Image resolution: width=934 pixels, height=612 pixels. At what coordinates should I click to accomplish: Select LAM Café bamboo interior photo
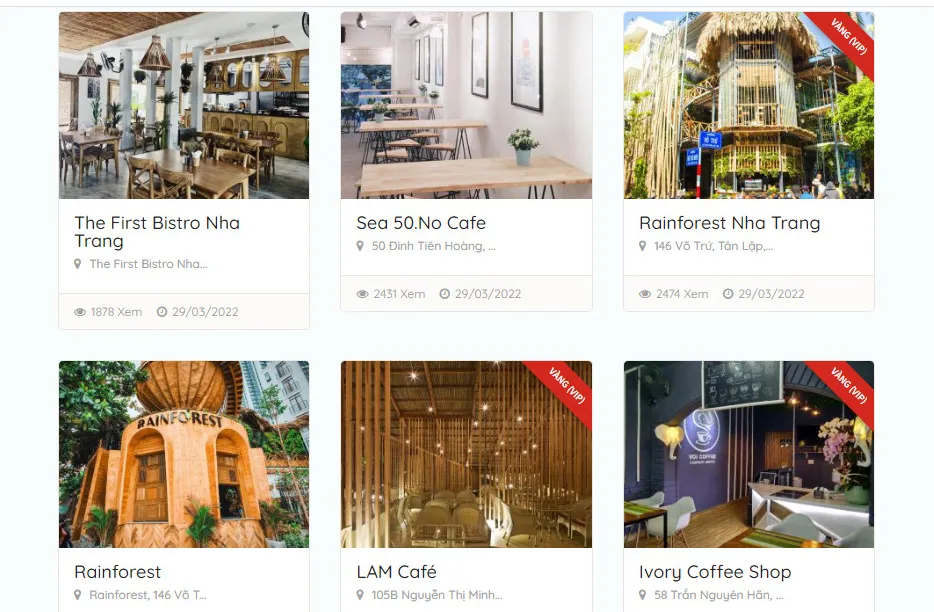tap(466, 455)
